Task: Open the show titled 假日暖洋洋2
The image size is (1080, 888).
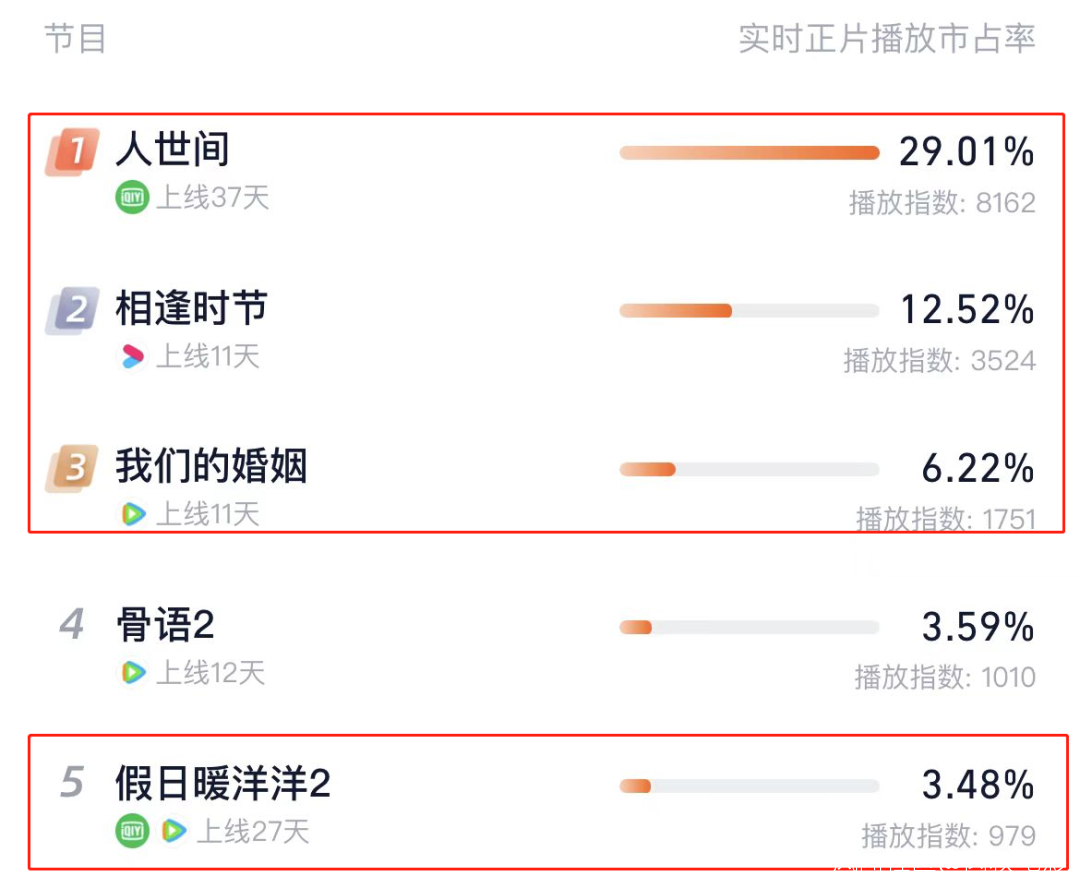Action: [x=222, y=784]
